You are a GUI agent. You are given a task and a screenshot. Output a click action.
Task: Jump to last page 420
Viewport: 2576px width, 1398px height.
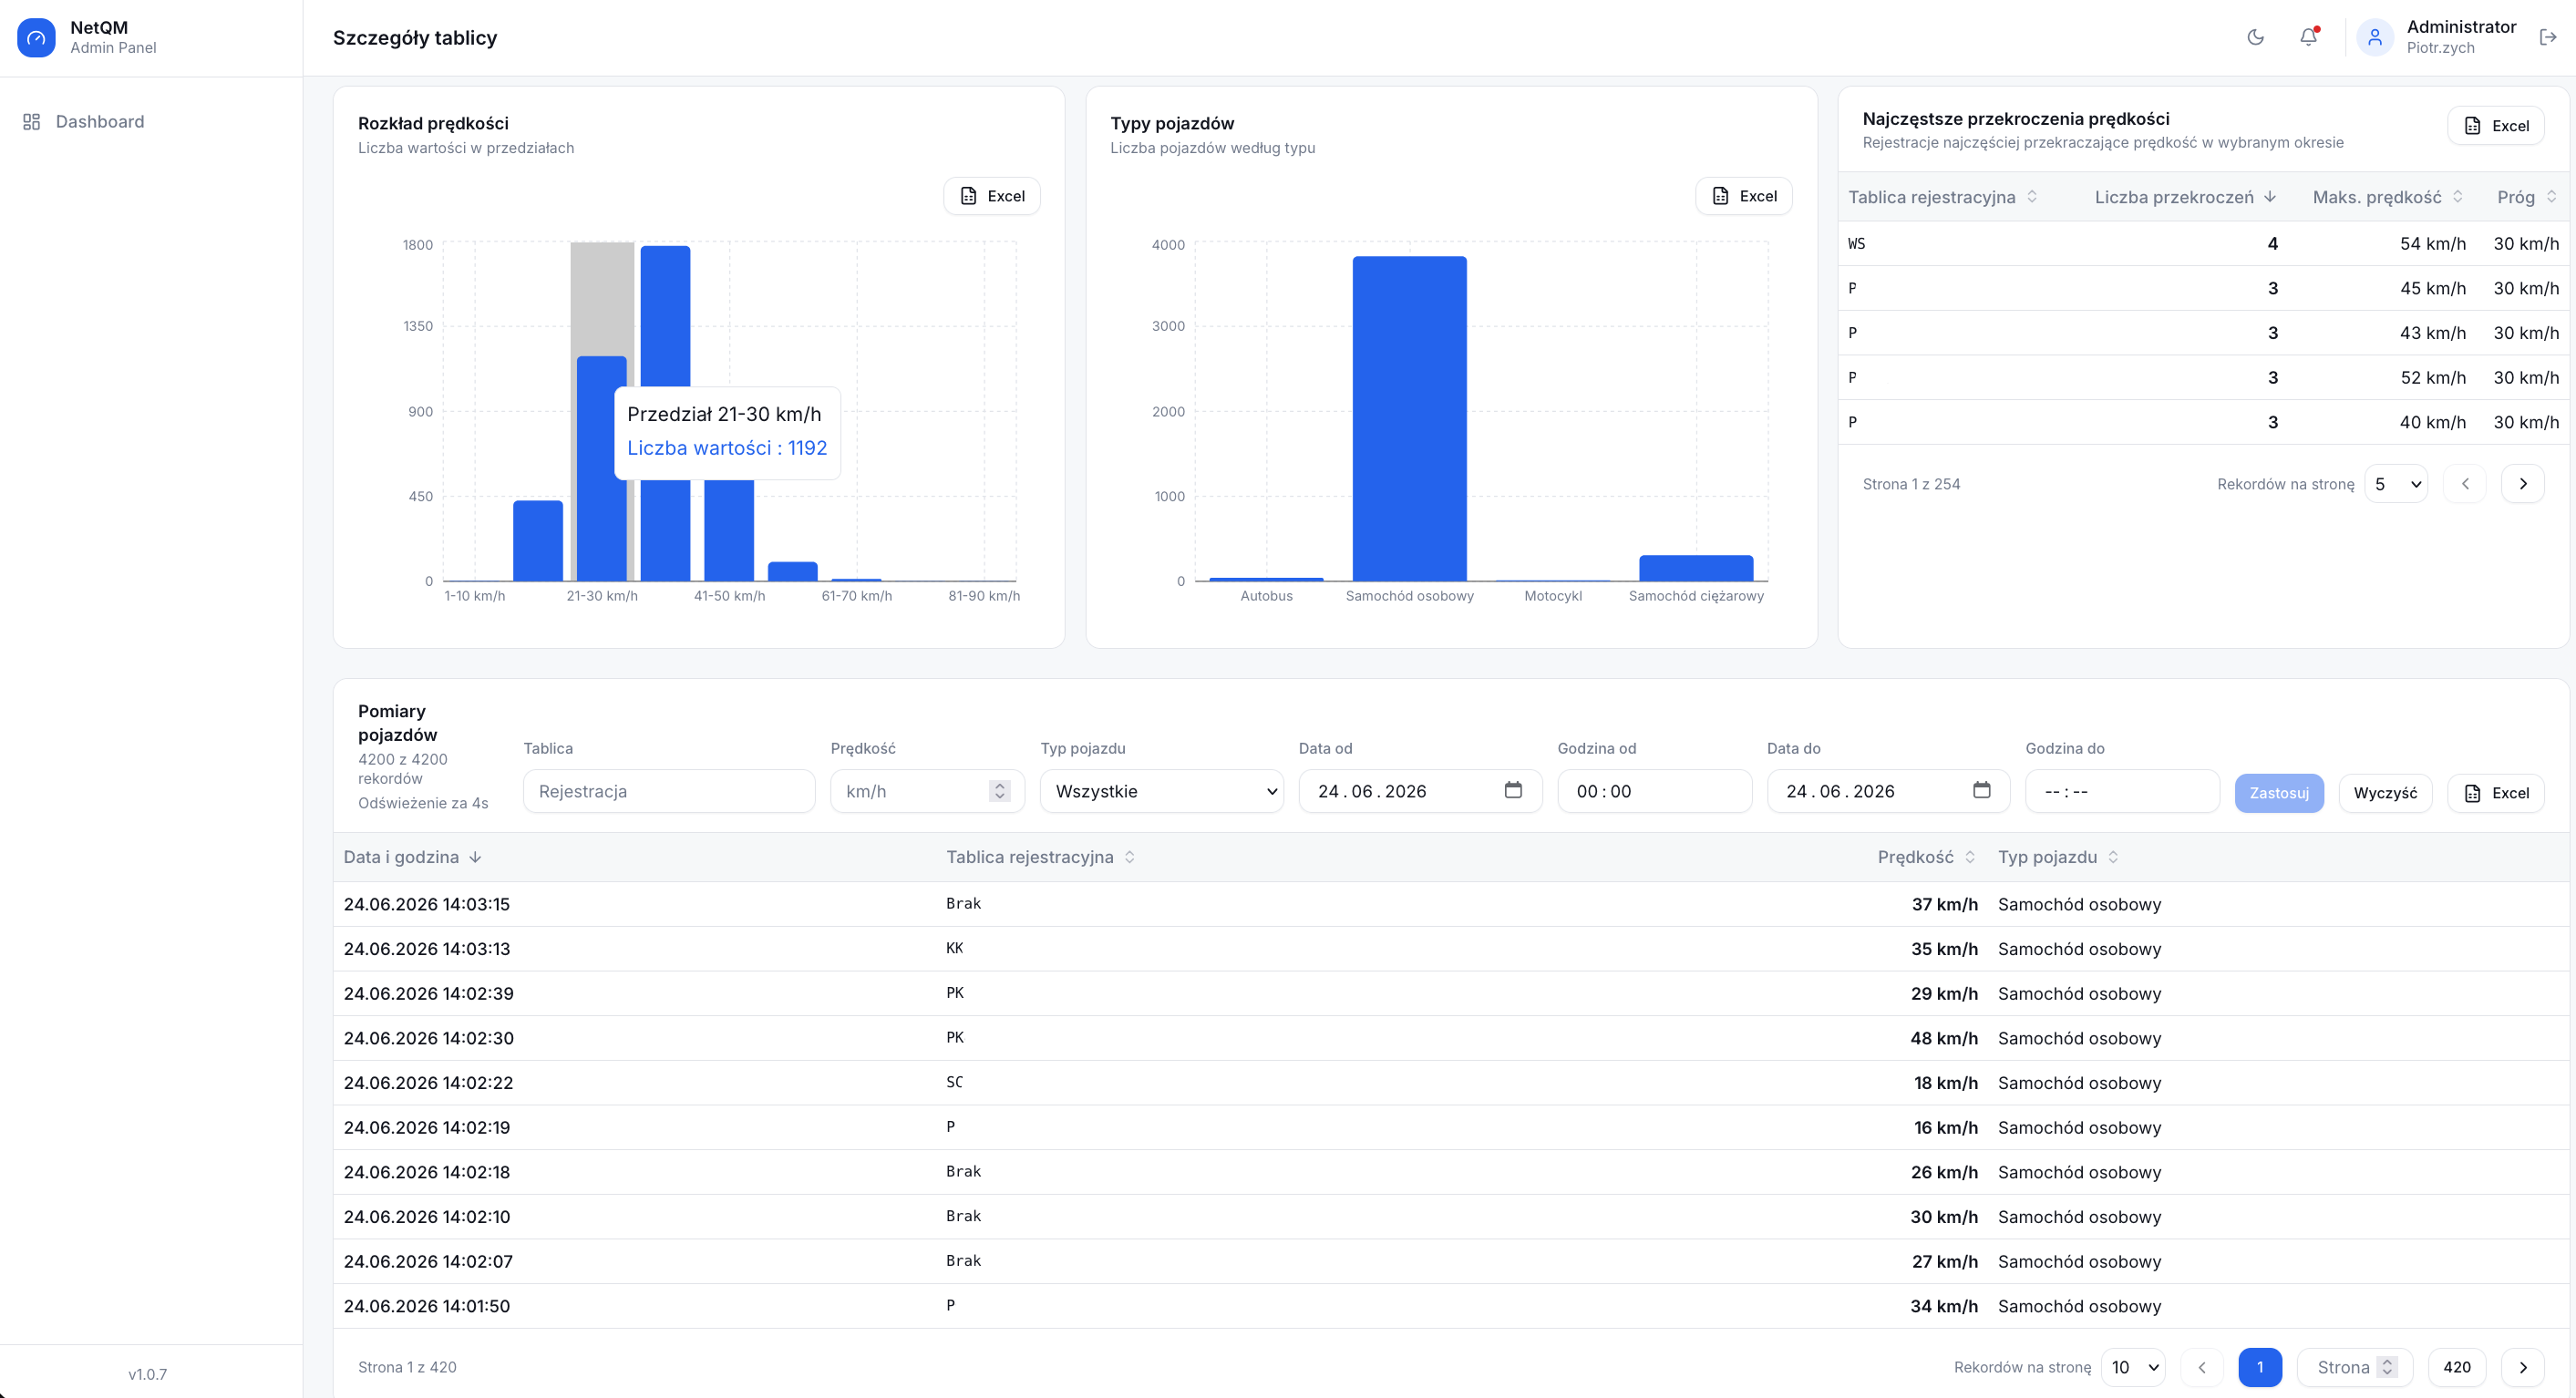pyautogui.click(x=2456, y=1367)
